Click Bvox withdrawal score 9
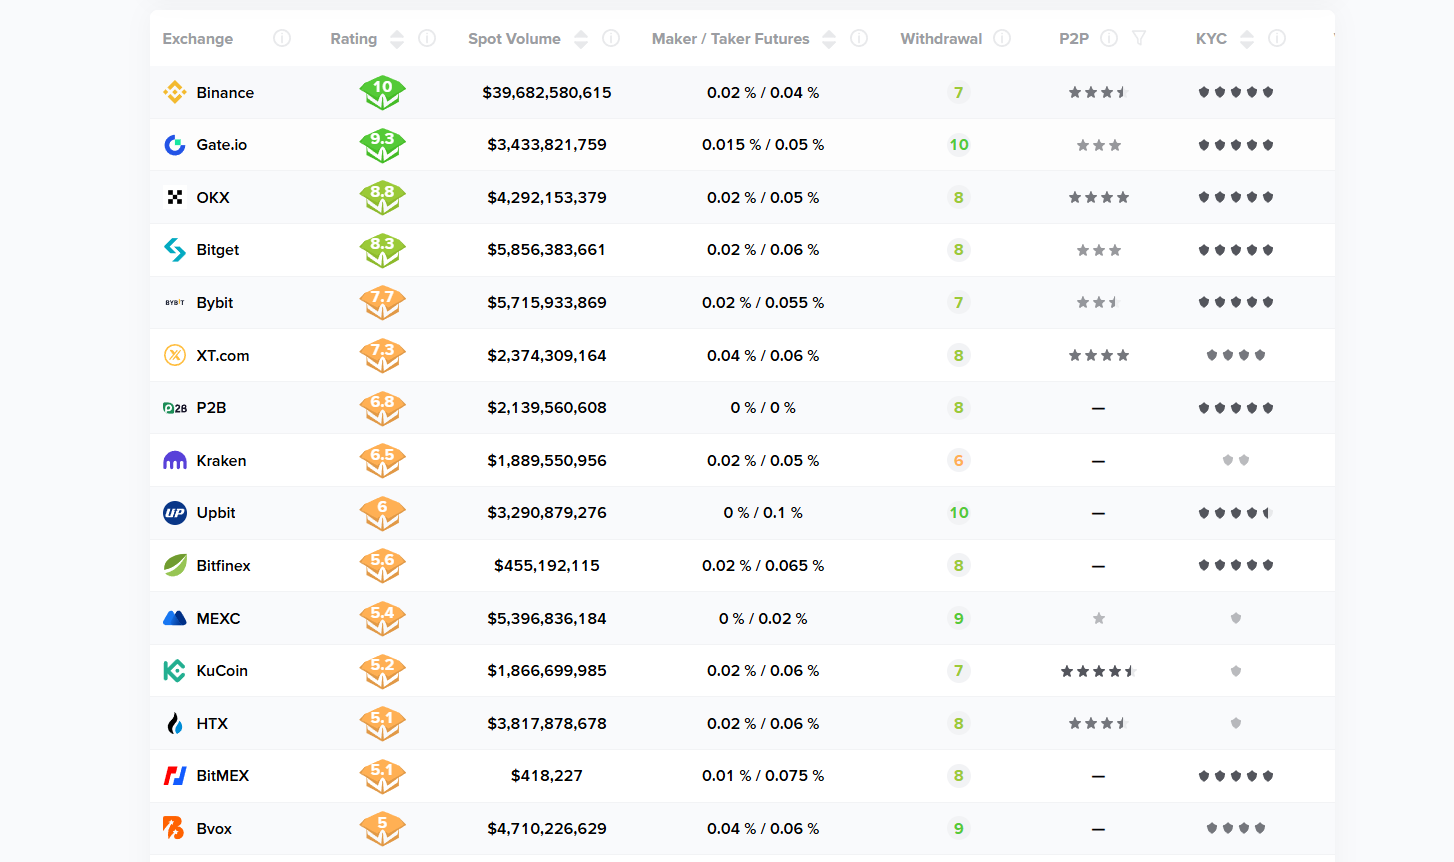The width and height of the screenshot is (1454, 862). [959, 828]
